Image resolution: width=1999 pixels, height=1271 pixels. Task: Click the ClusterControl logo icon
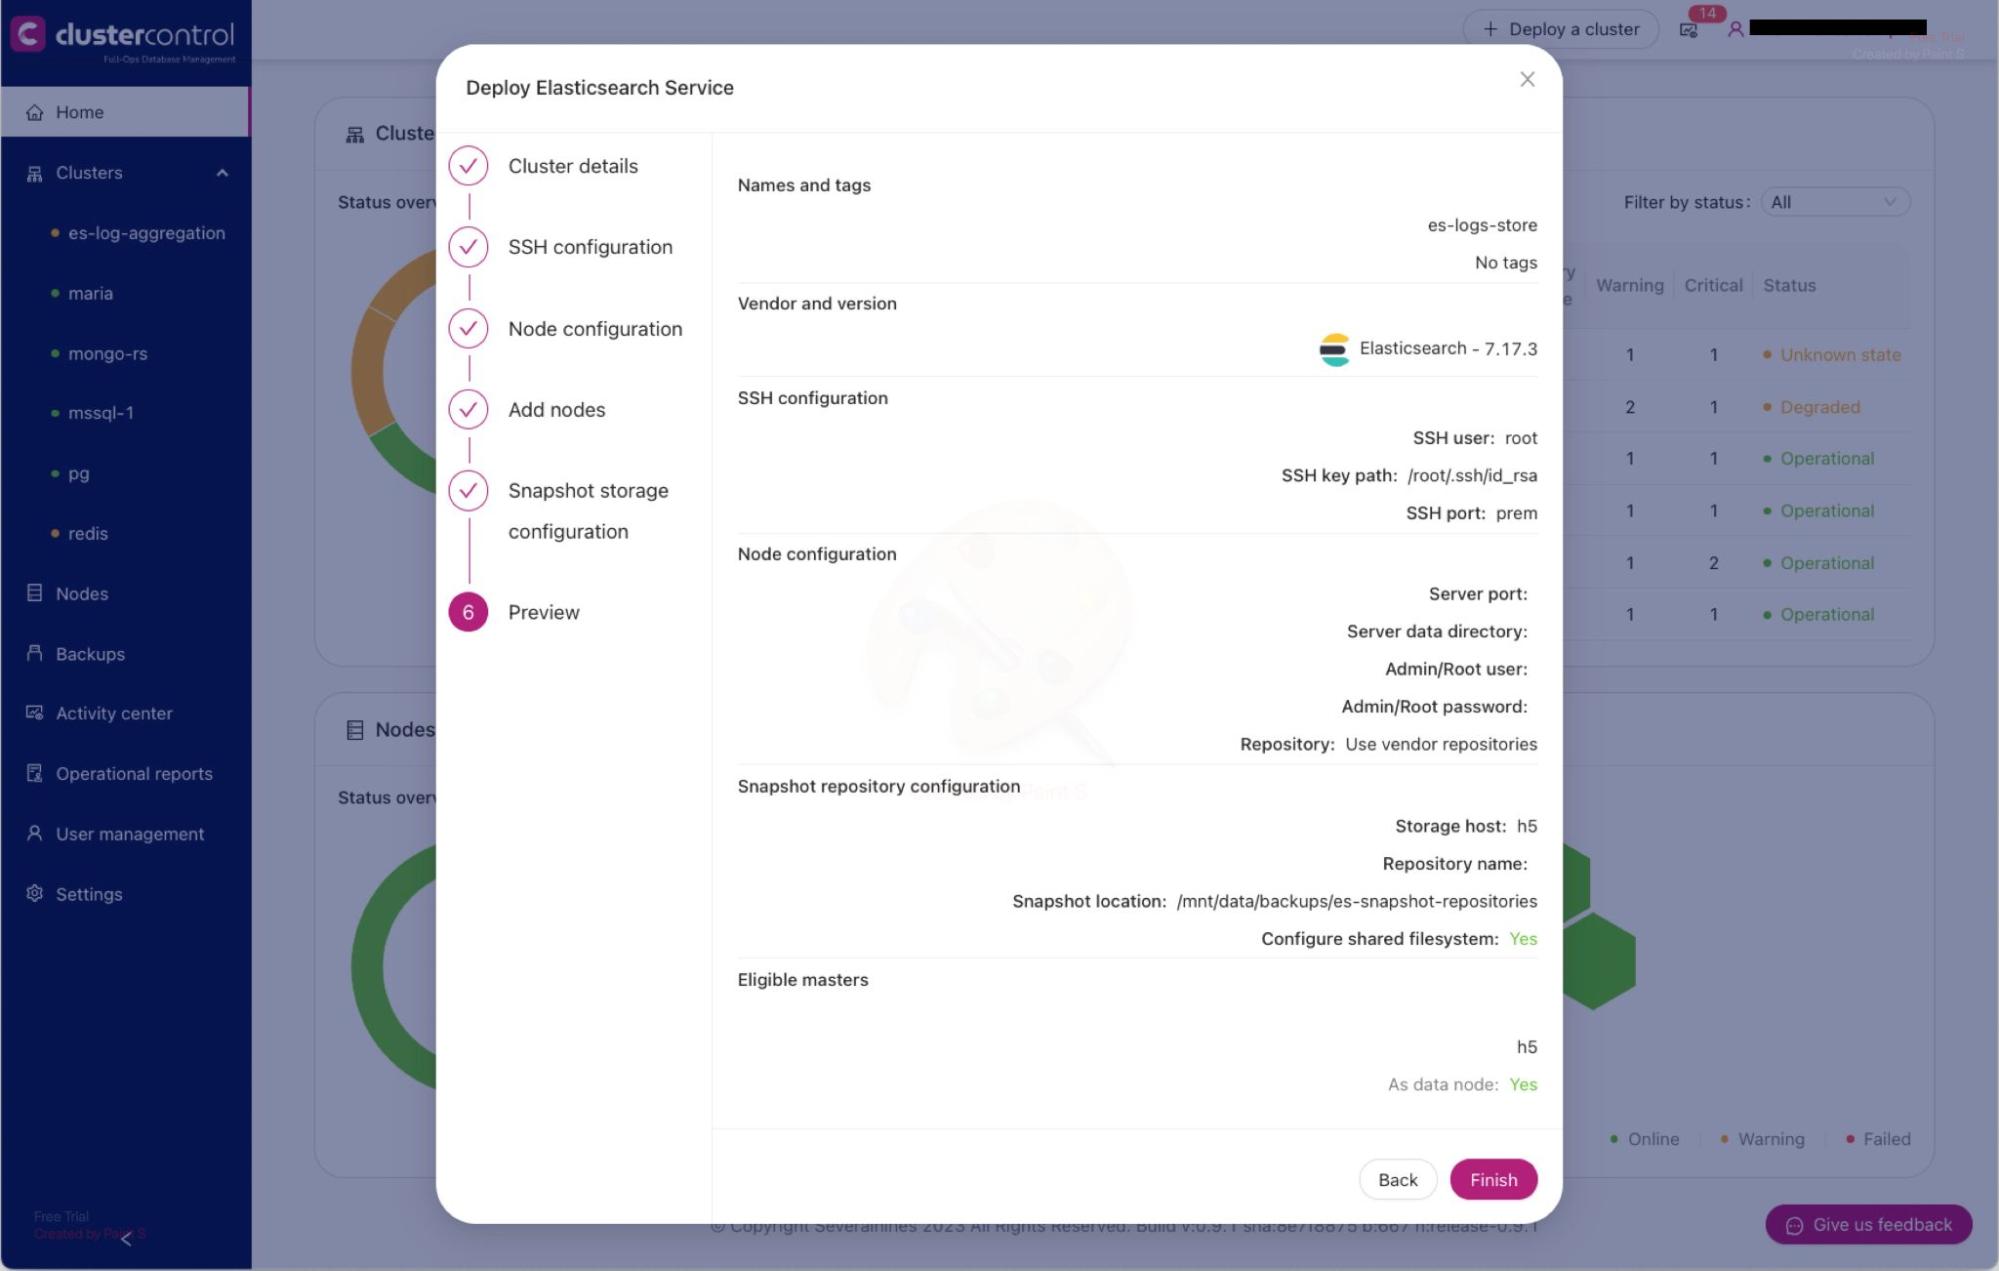tap(28, 35)
